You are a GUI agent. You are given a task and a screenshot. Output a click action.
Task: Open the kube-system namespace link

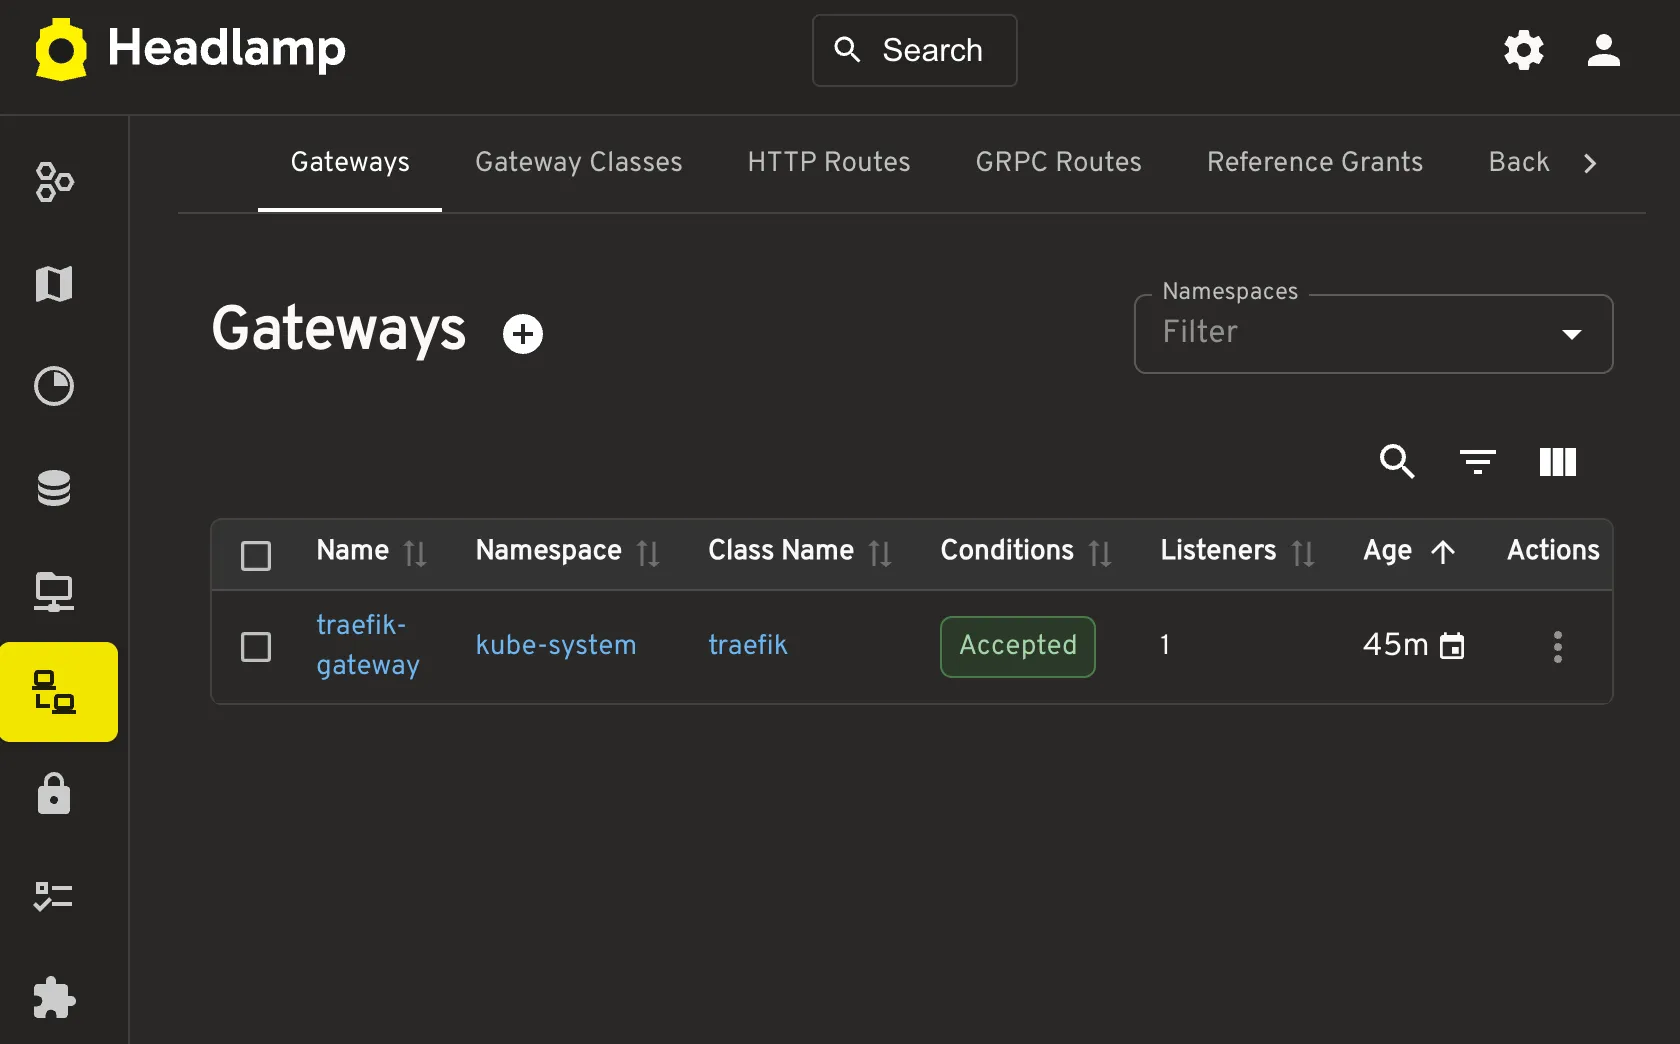click(x=556, y=645)
